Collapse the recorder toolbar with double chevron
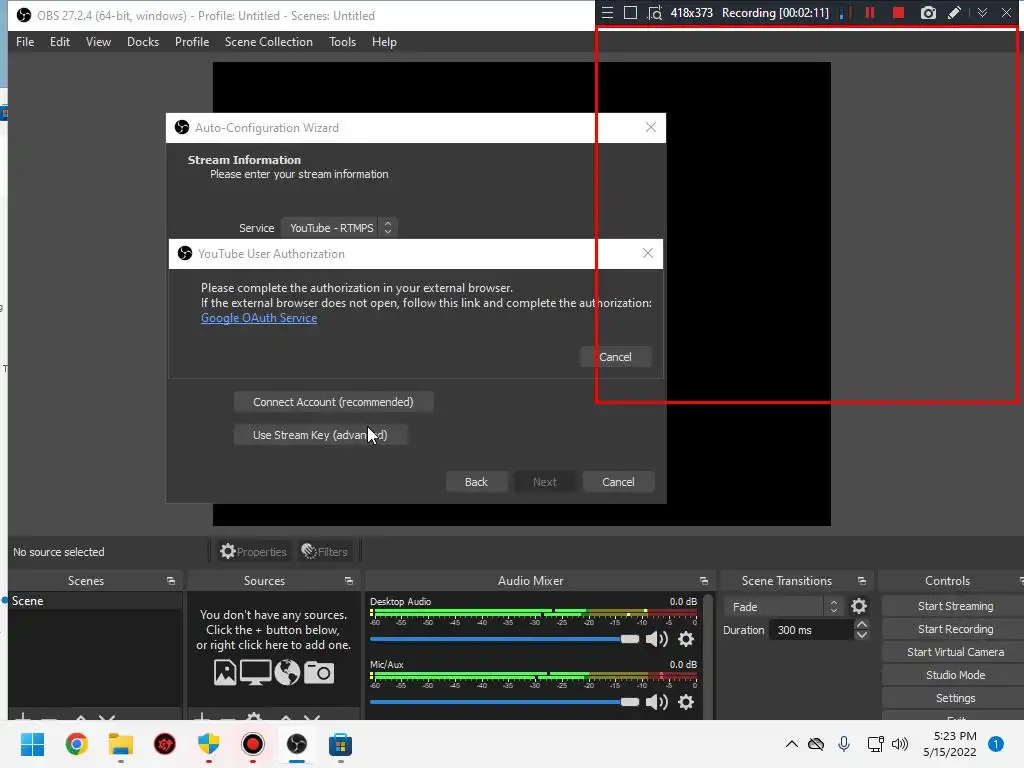Viewport: 1024px width, 768px height. point(982,13)
